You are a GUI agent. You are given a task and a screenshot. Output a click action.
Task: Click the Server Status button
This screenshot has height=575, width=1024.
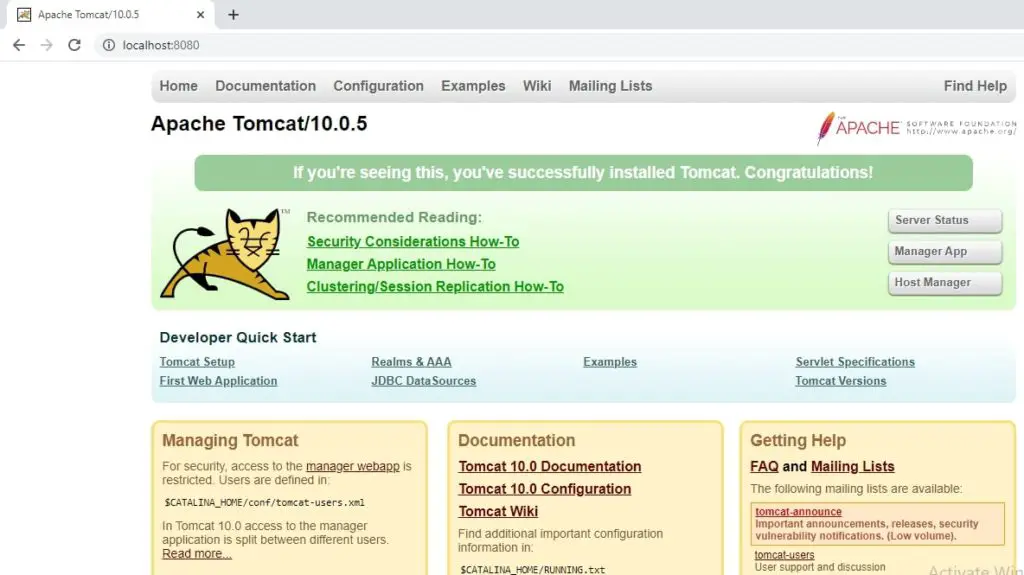[x=944, y=220]
